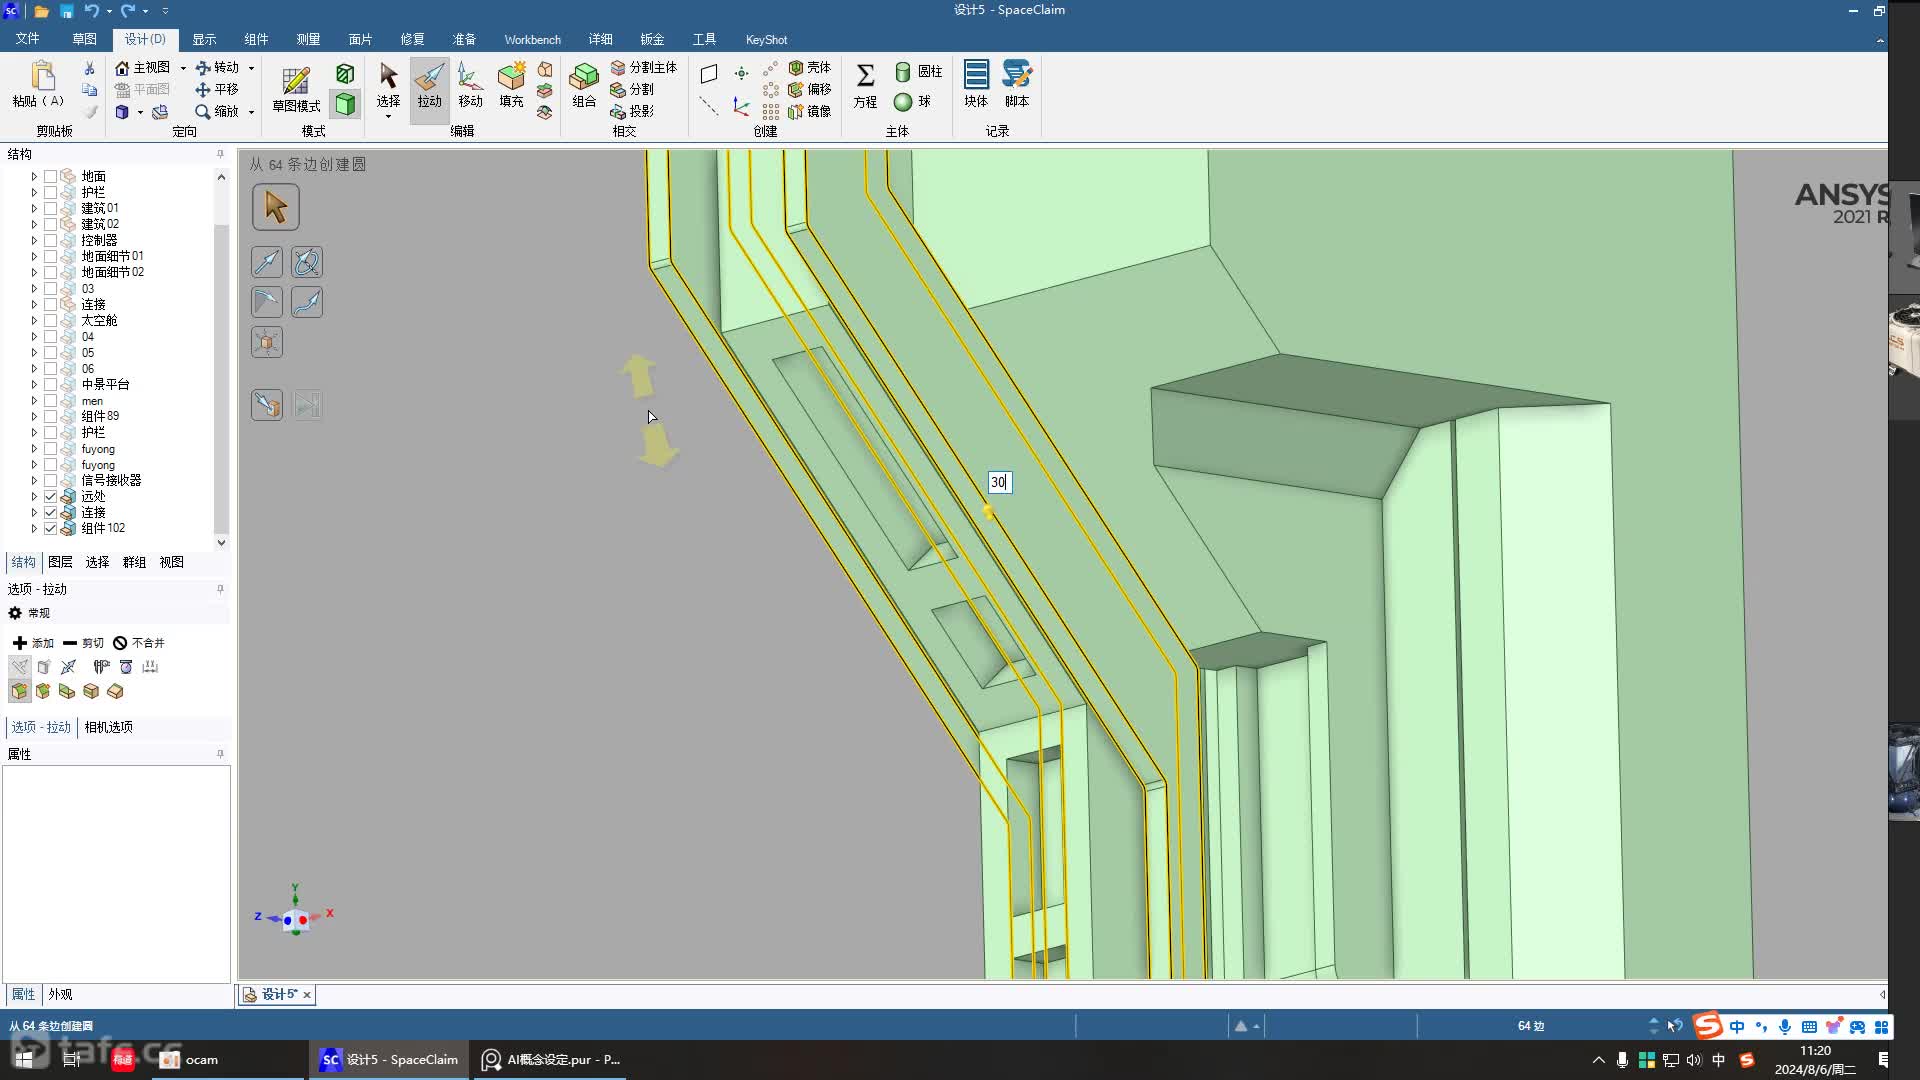Activate the Move (移动) tool
Viewport: 1920px width, 1080px height.
[470, 85]
